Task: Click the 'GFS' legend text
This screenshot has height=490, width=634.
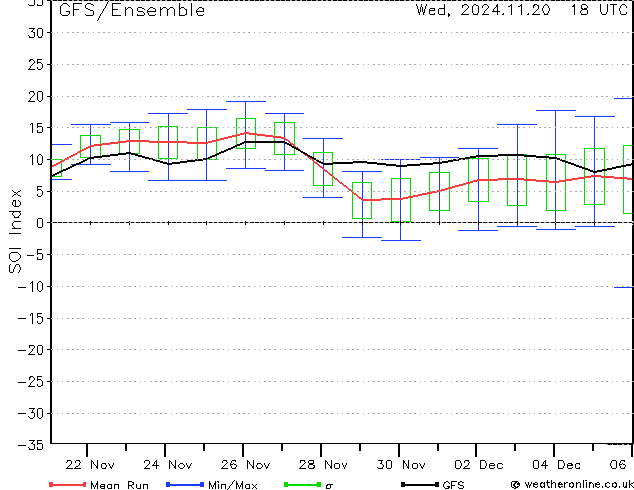Action: click(453, 485)
